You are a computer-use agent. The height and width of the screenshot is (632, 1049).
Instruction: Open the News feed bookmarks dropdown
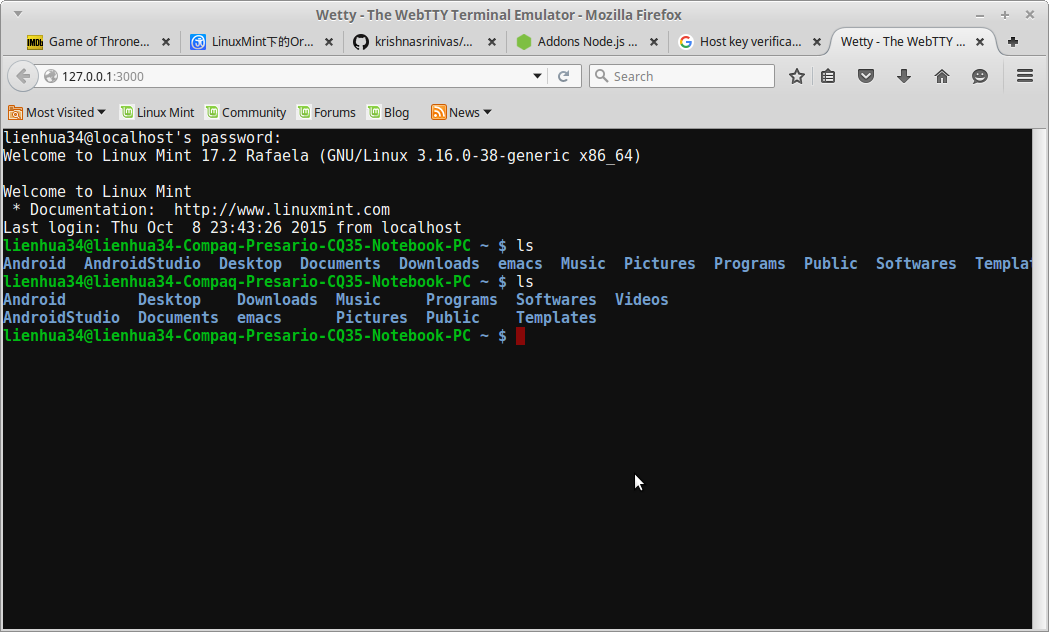462,112
